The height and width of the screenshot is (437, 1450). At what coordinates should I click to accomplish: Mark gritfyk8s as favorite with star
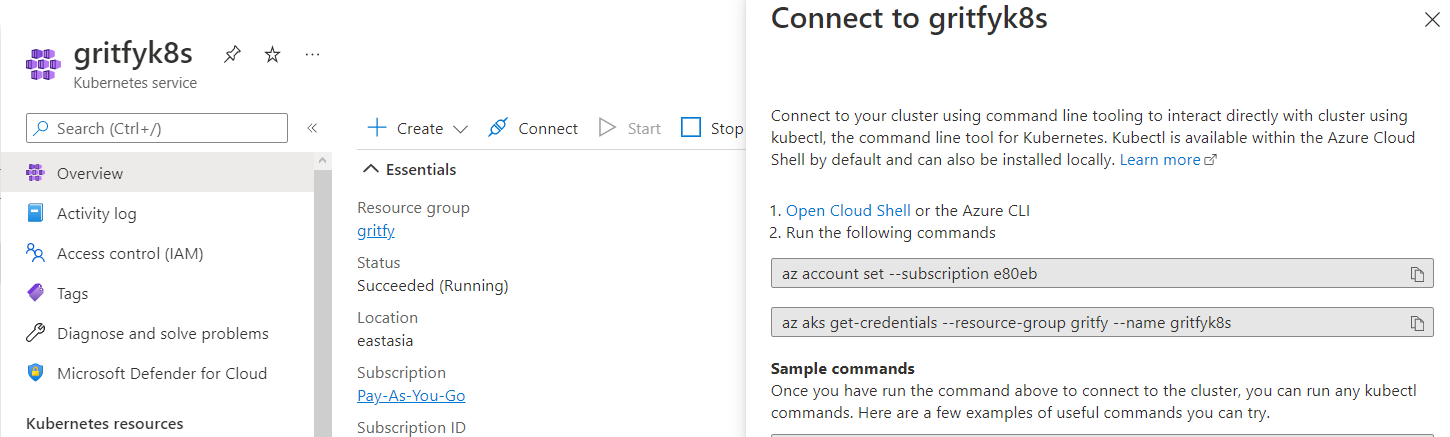tap(272, 54)
